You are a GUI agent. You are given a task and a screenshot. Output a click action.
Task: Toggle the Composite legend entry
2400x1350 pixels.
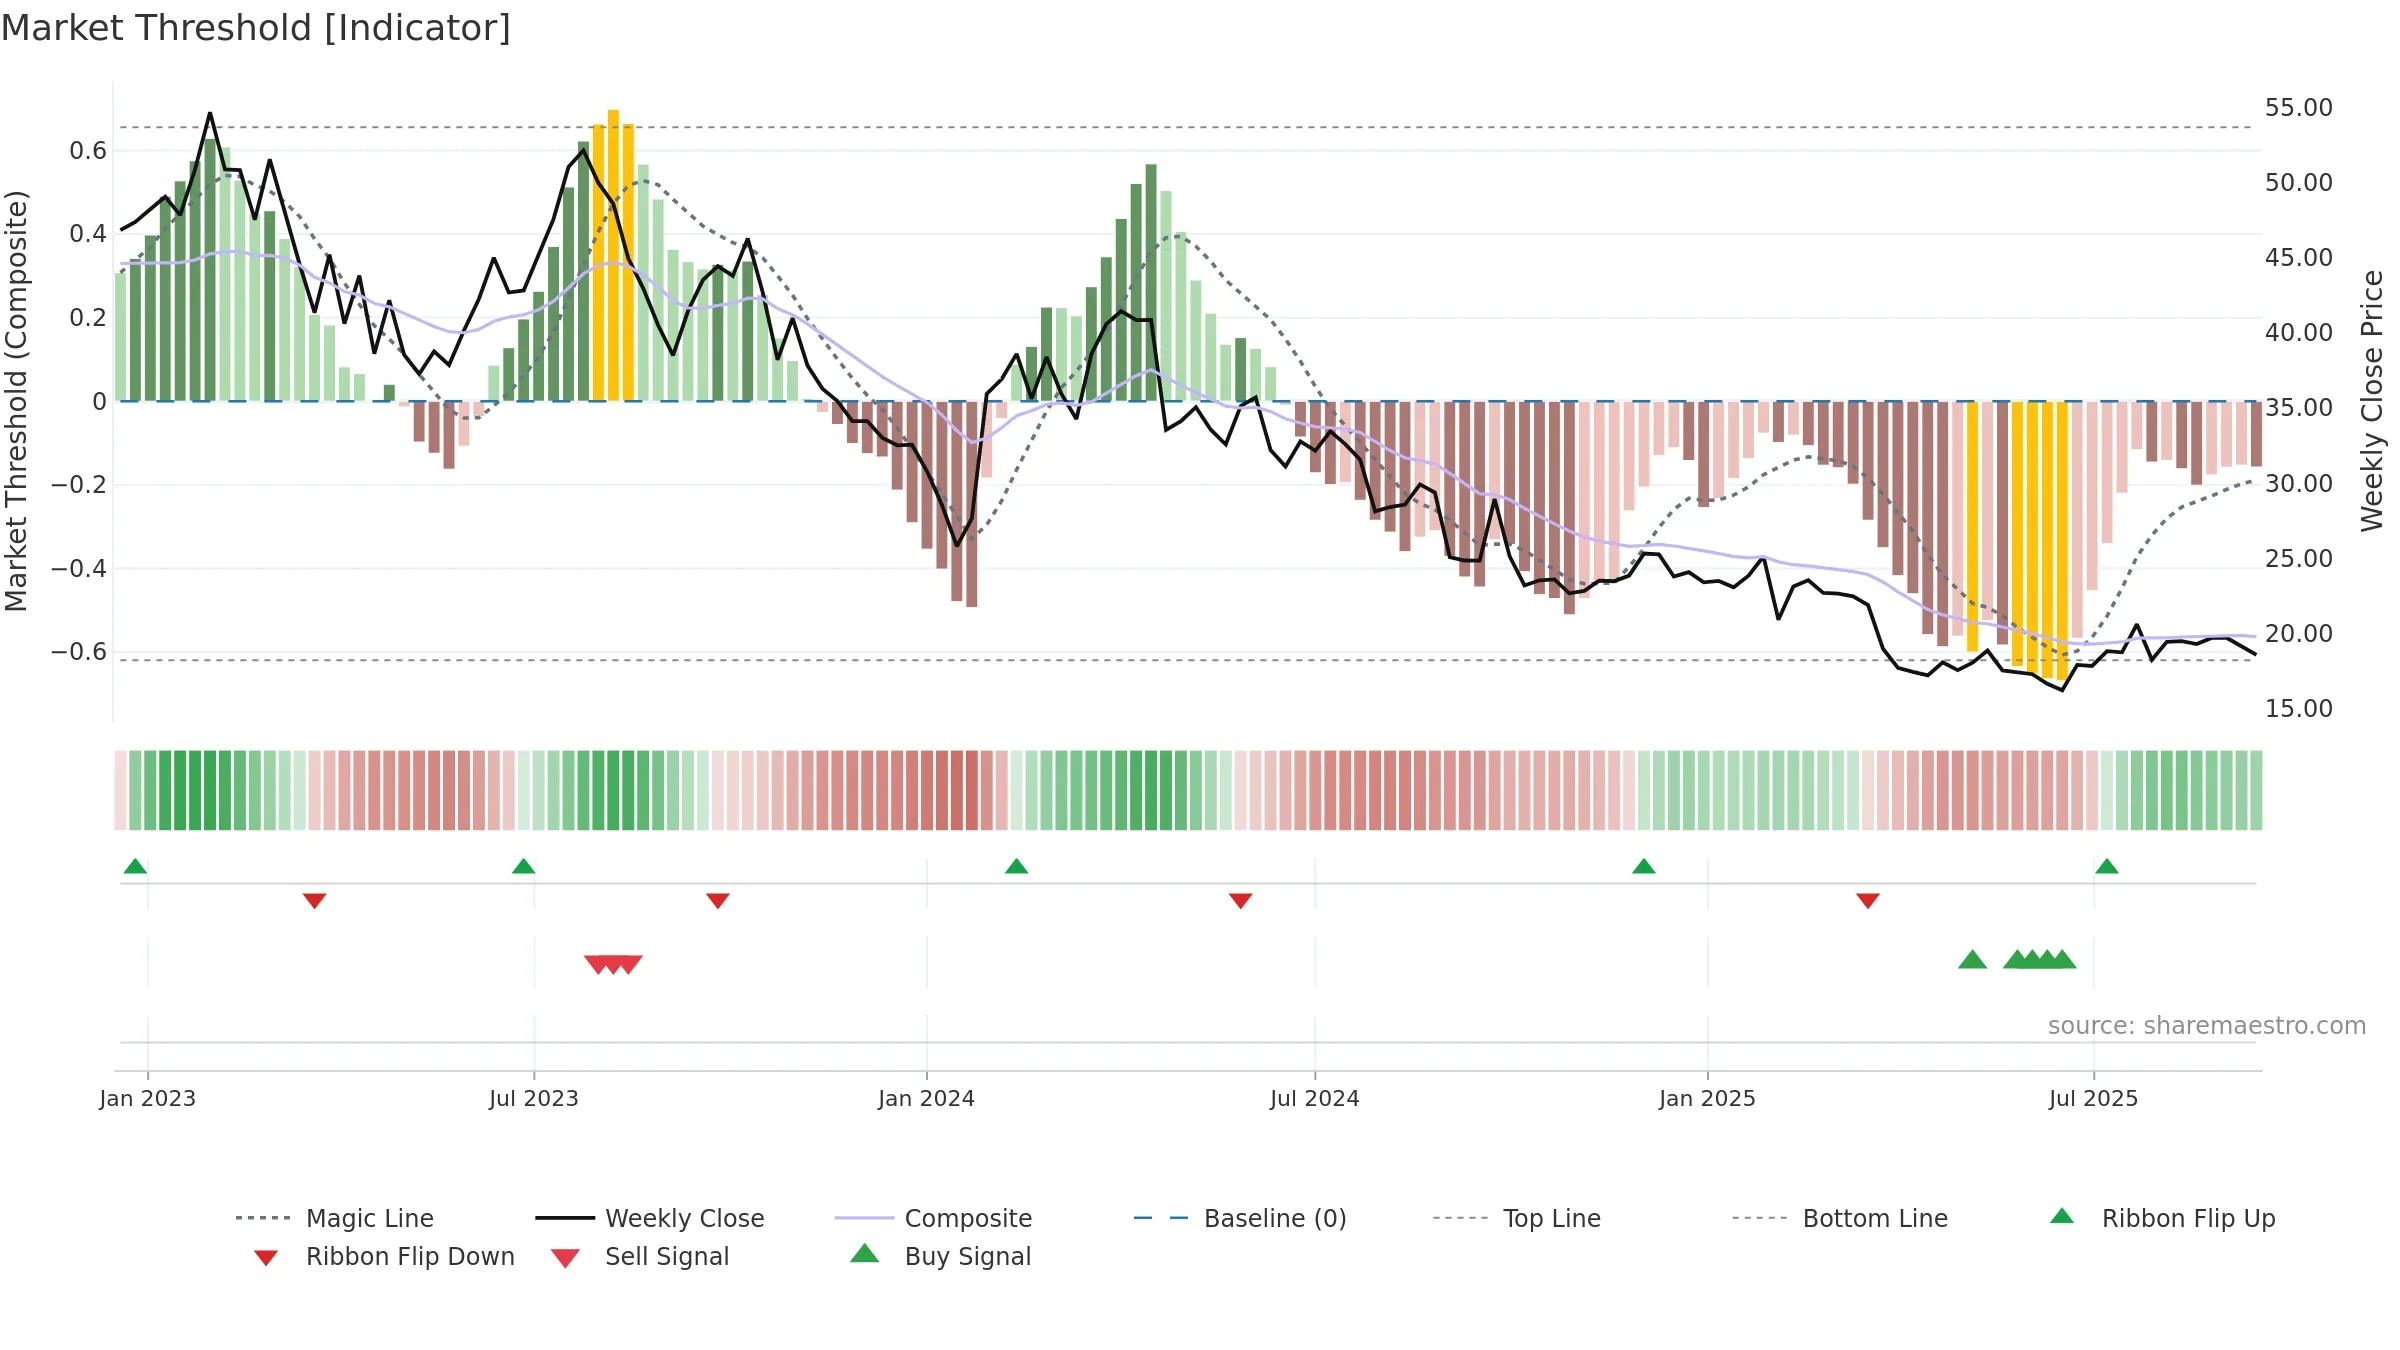(x=933, y=1218)
